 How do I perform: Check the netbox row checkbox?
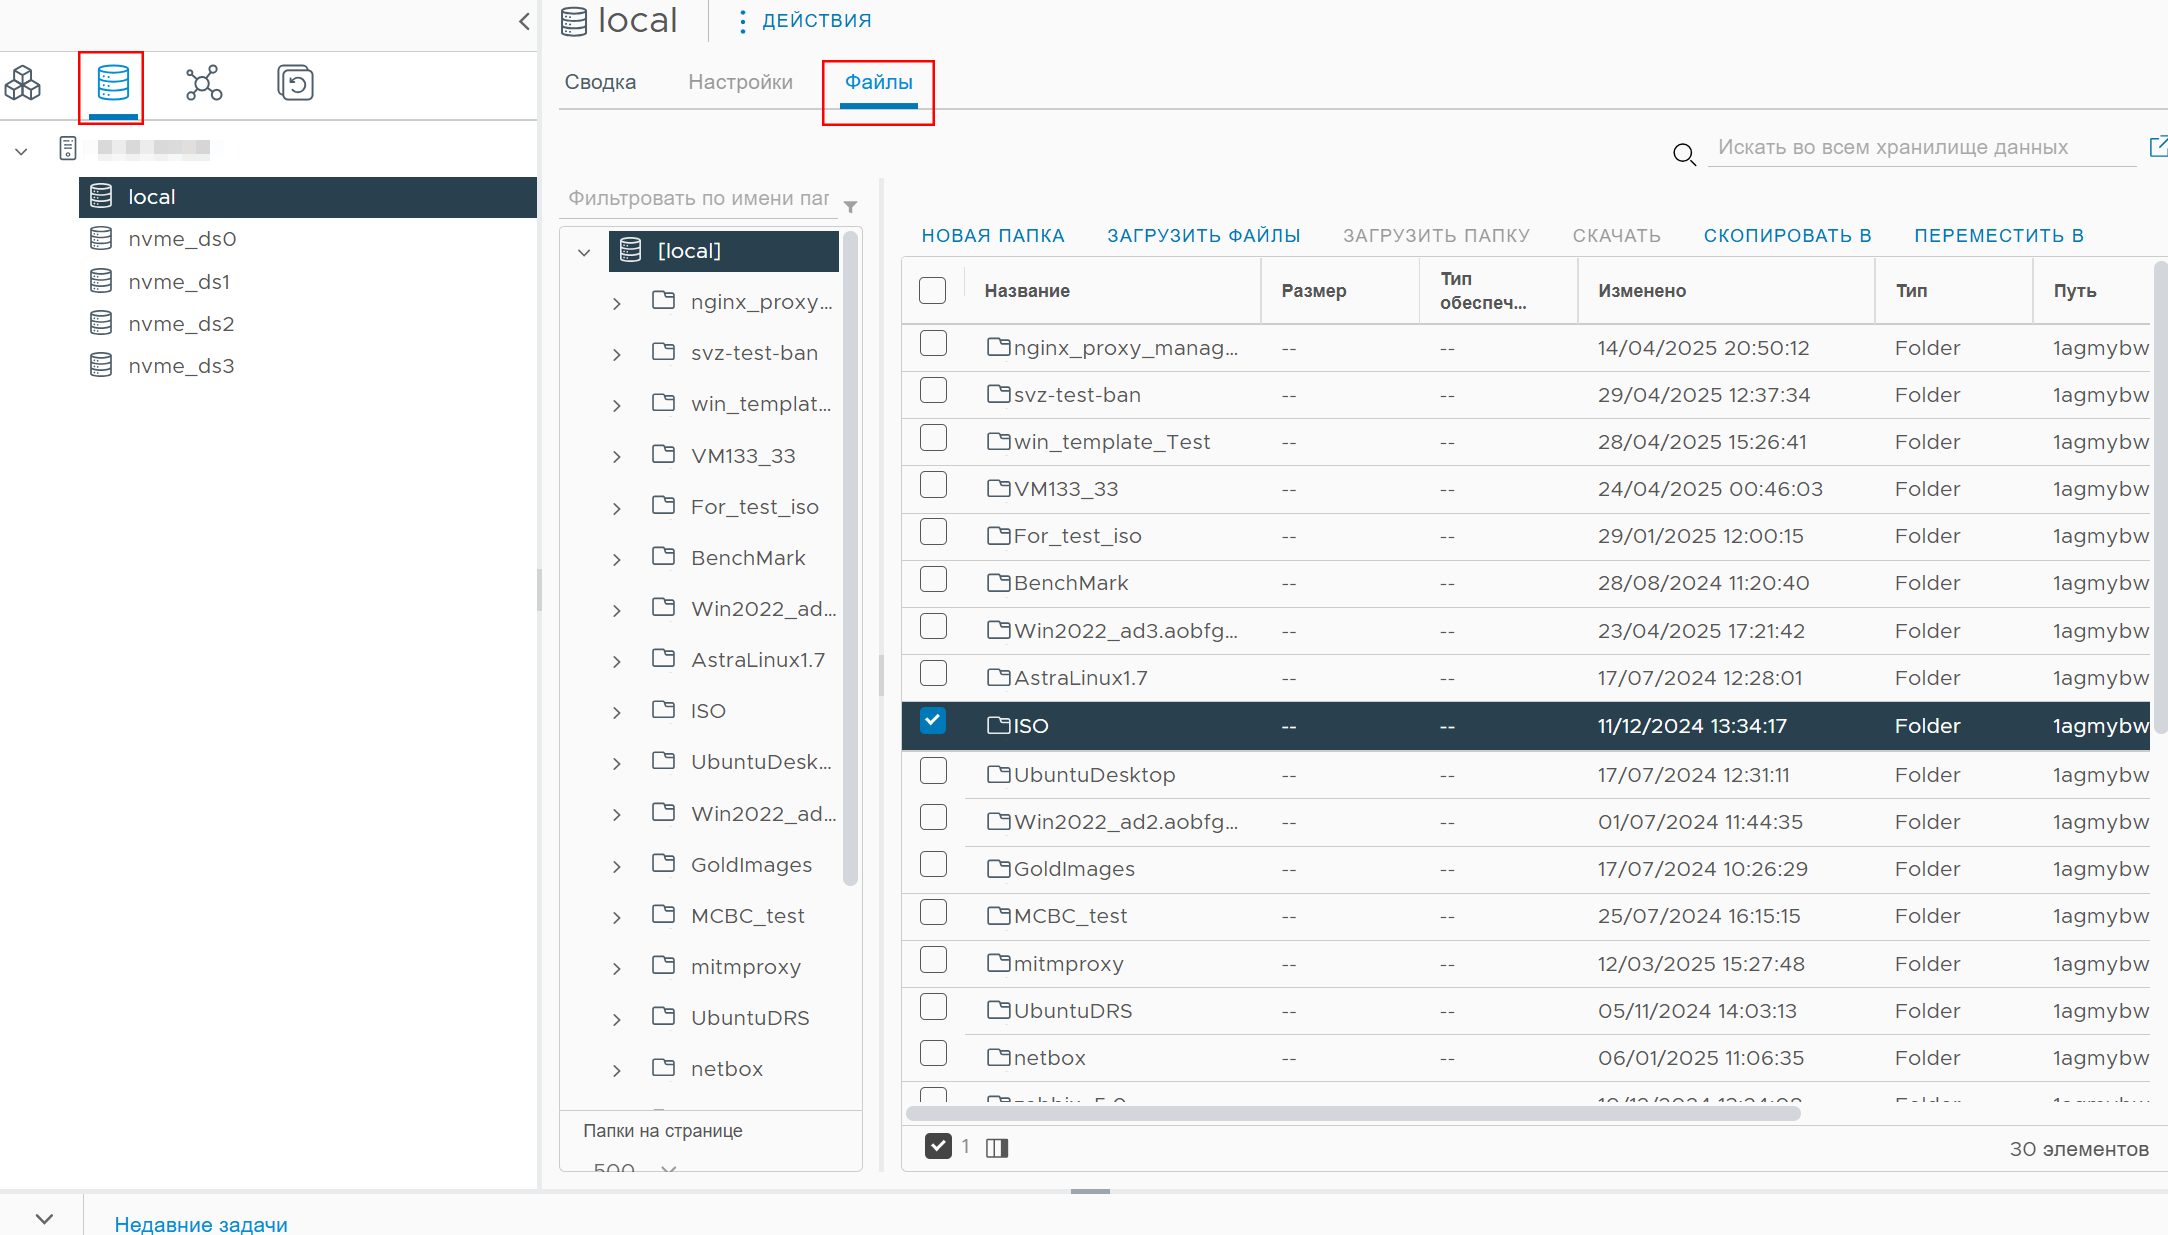click(933, 1053)
